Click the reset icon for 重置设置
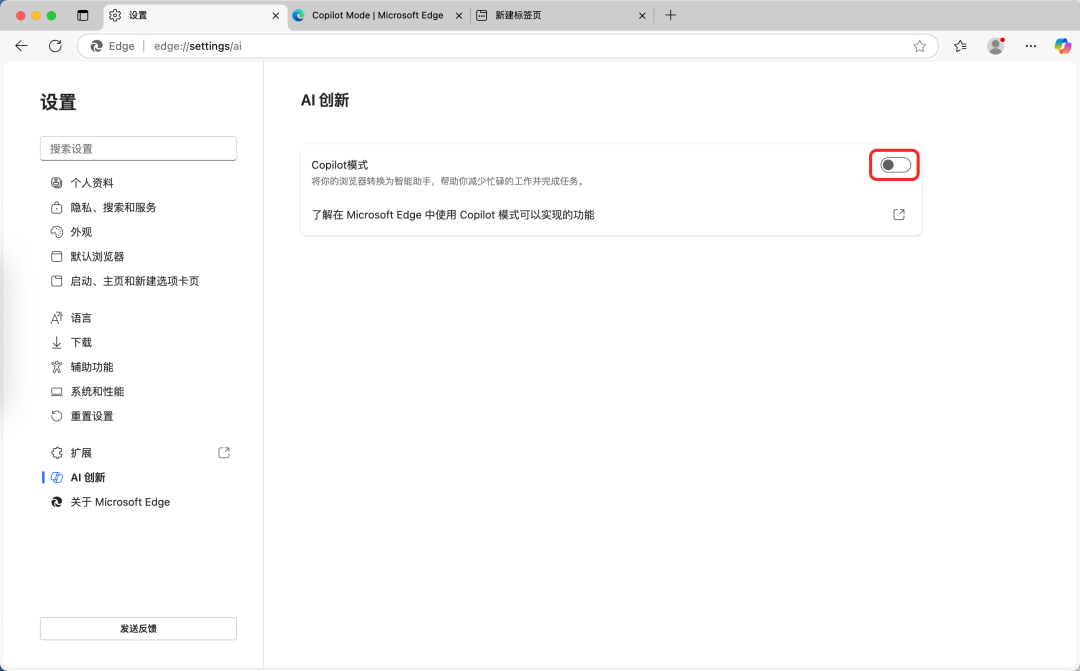This screenshot has width=1080, height=671. pyautogui.click(x=56, y=416)
